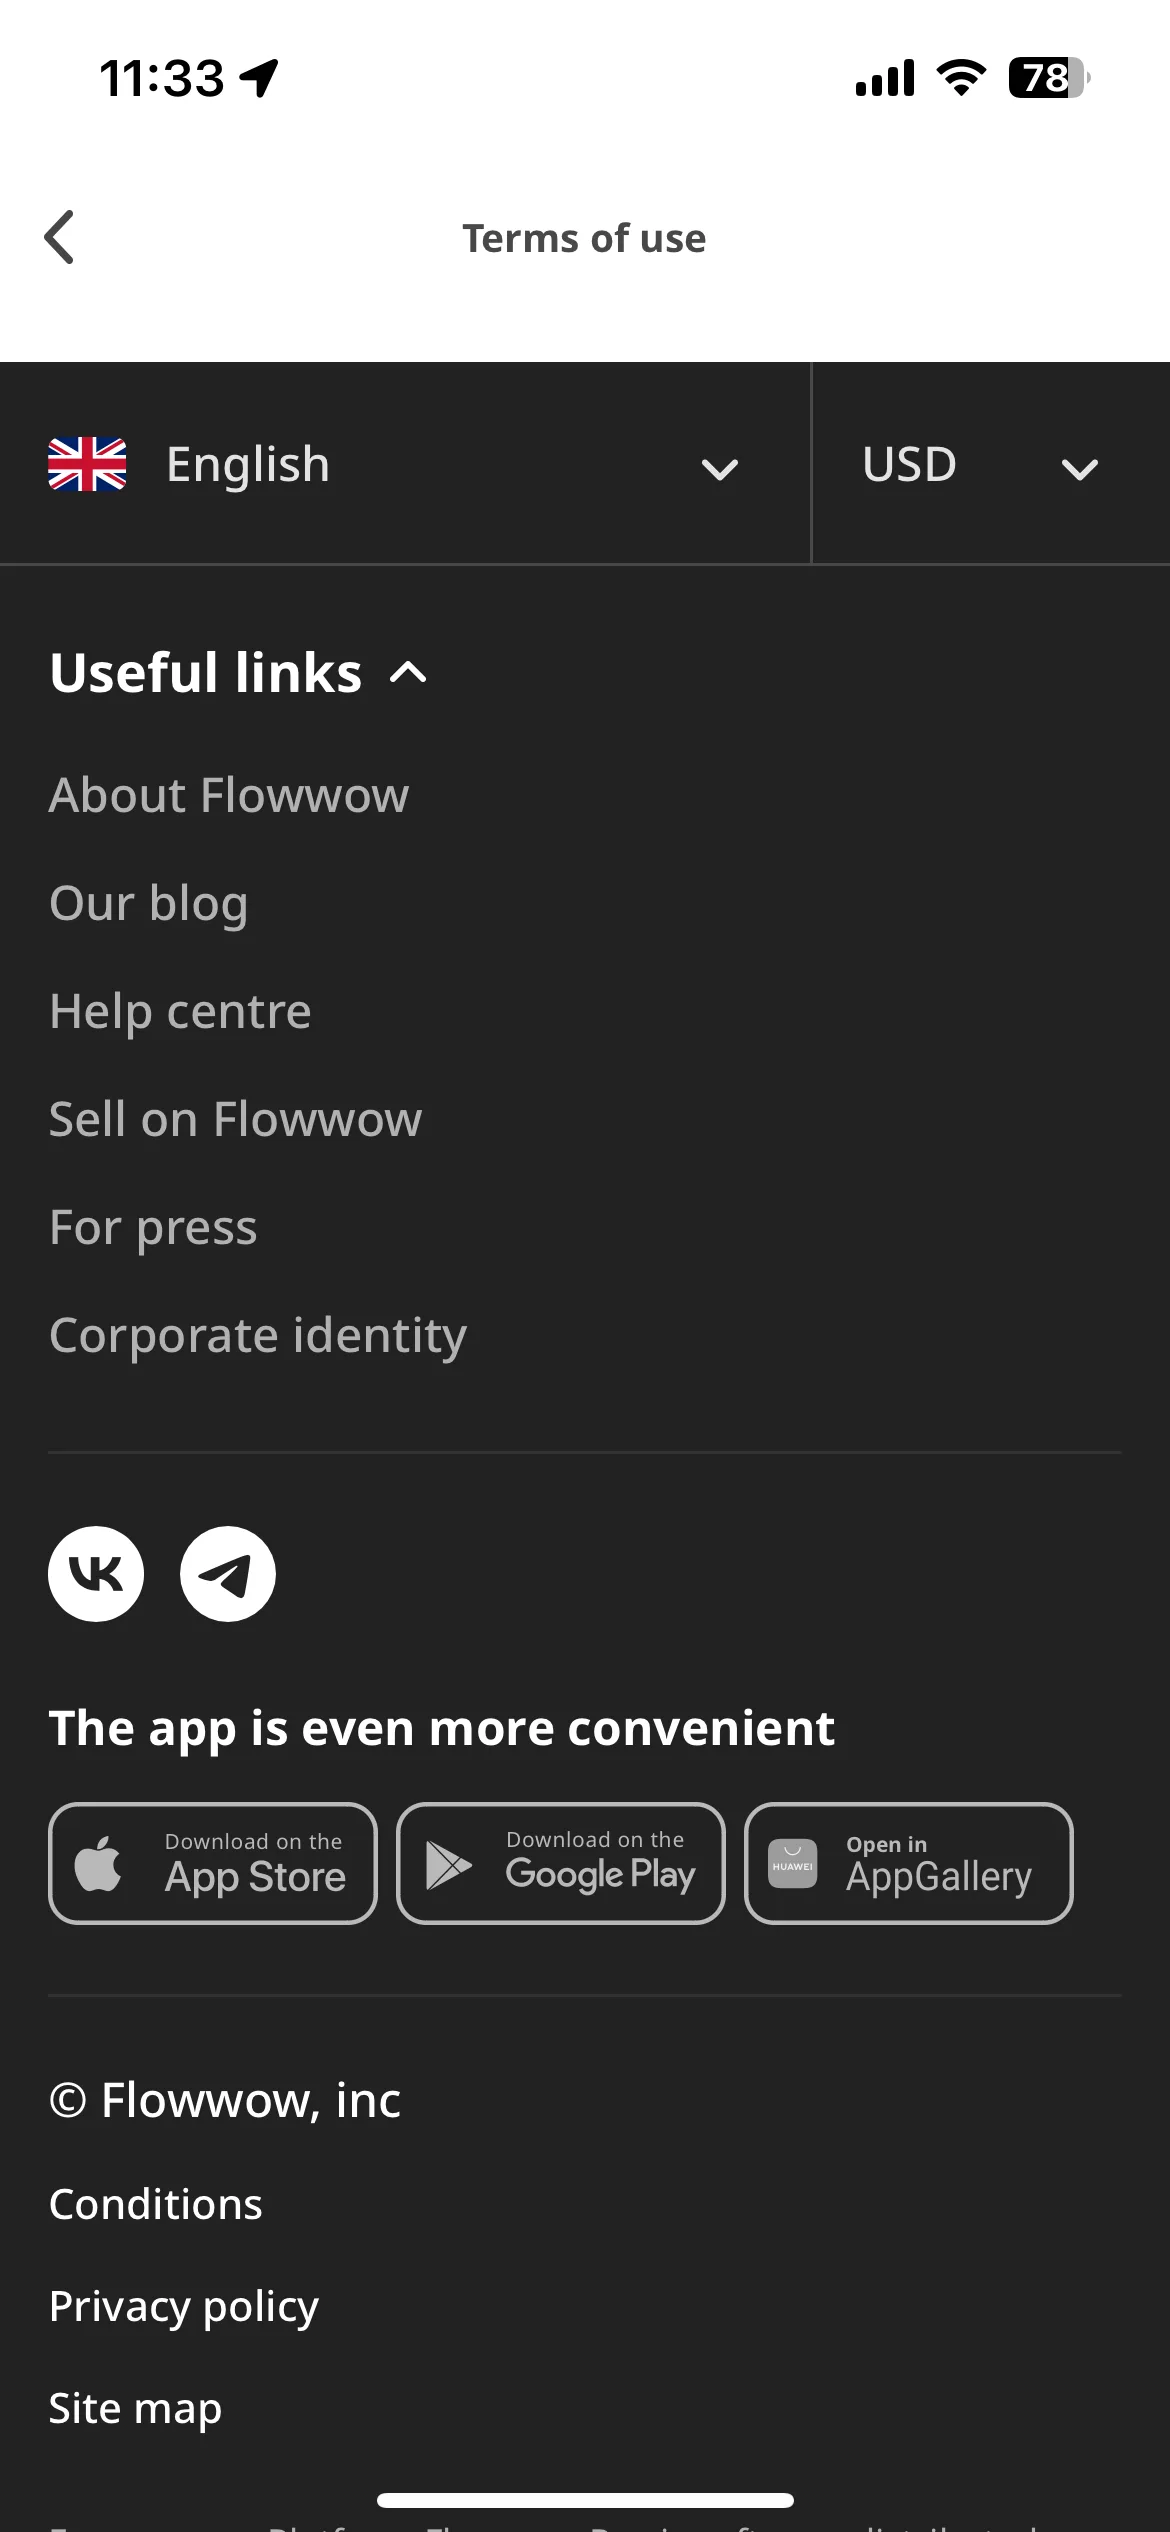Expand the English language dropdown
The width and height of the screenshot is (1170, 2532).
pos(405,464)
